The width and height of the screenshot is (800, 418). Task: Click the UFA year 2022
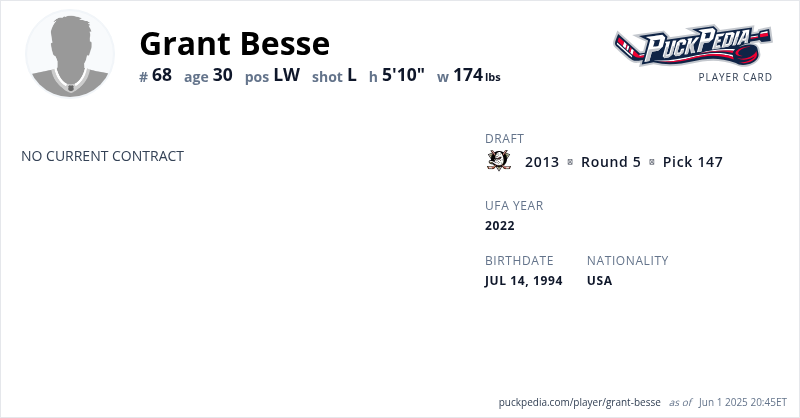[500, 226]
